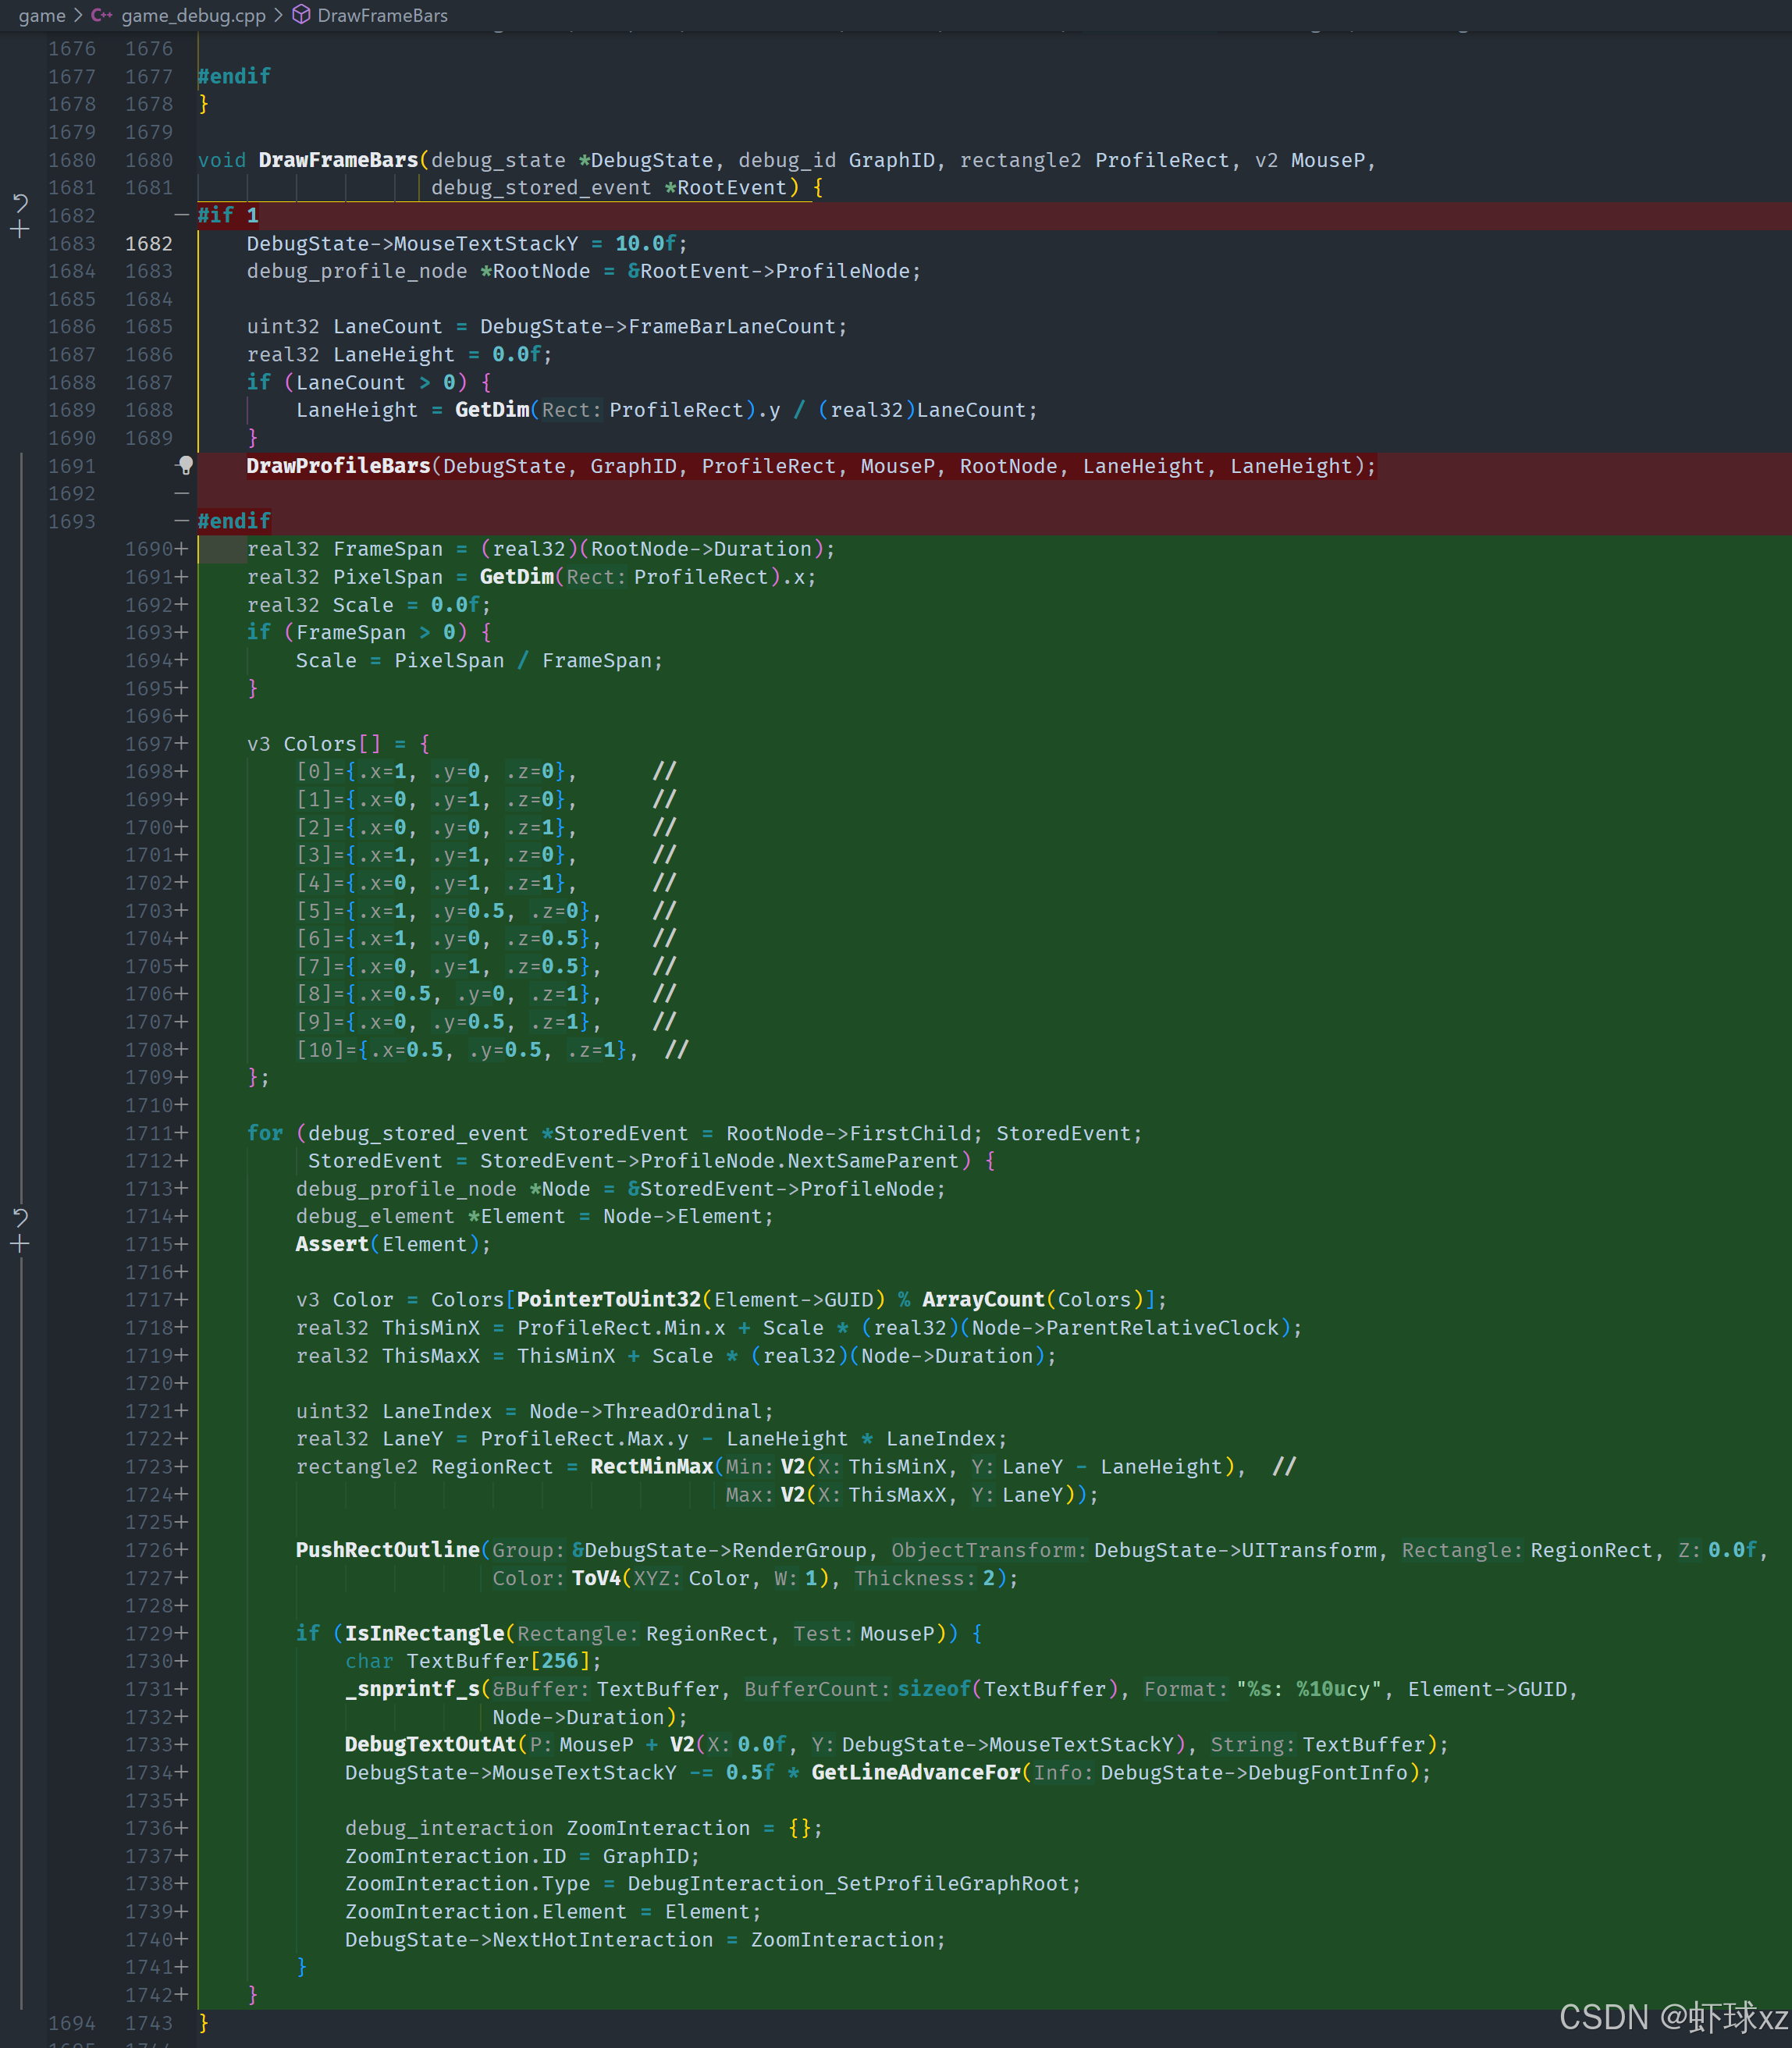Click the GetLineAdvanceFor function name
This screenshot has width=1792, height=2048.
(915, 1772)
